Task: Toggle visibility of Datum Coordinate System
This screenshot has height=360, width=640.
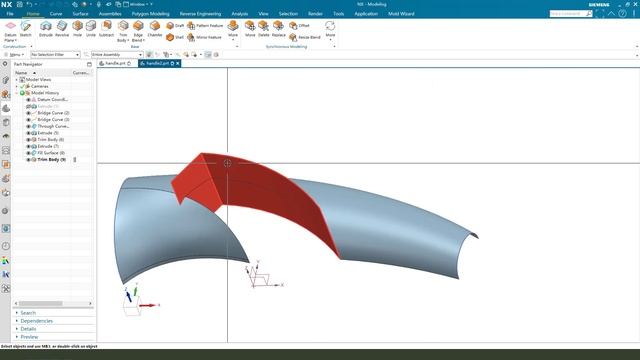Action: [28, 100]
